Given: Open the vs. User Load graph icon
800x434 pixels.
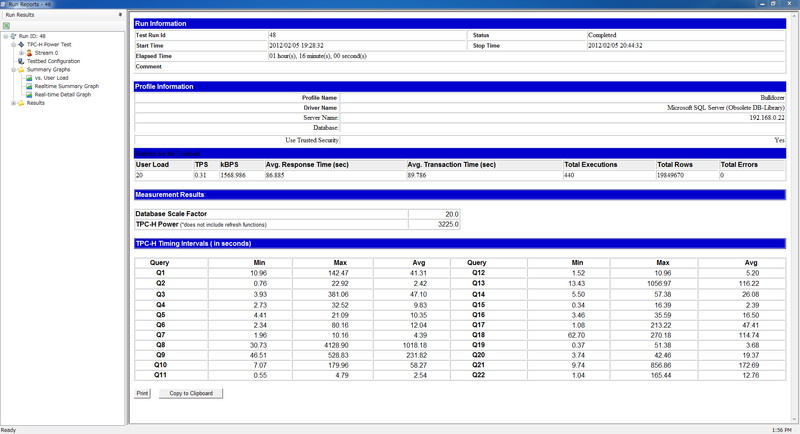Looking at the screenshot, I should 29,78.
